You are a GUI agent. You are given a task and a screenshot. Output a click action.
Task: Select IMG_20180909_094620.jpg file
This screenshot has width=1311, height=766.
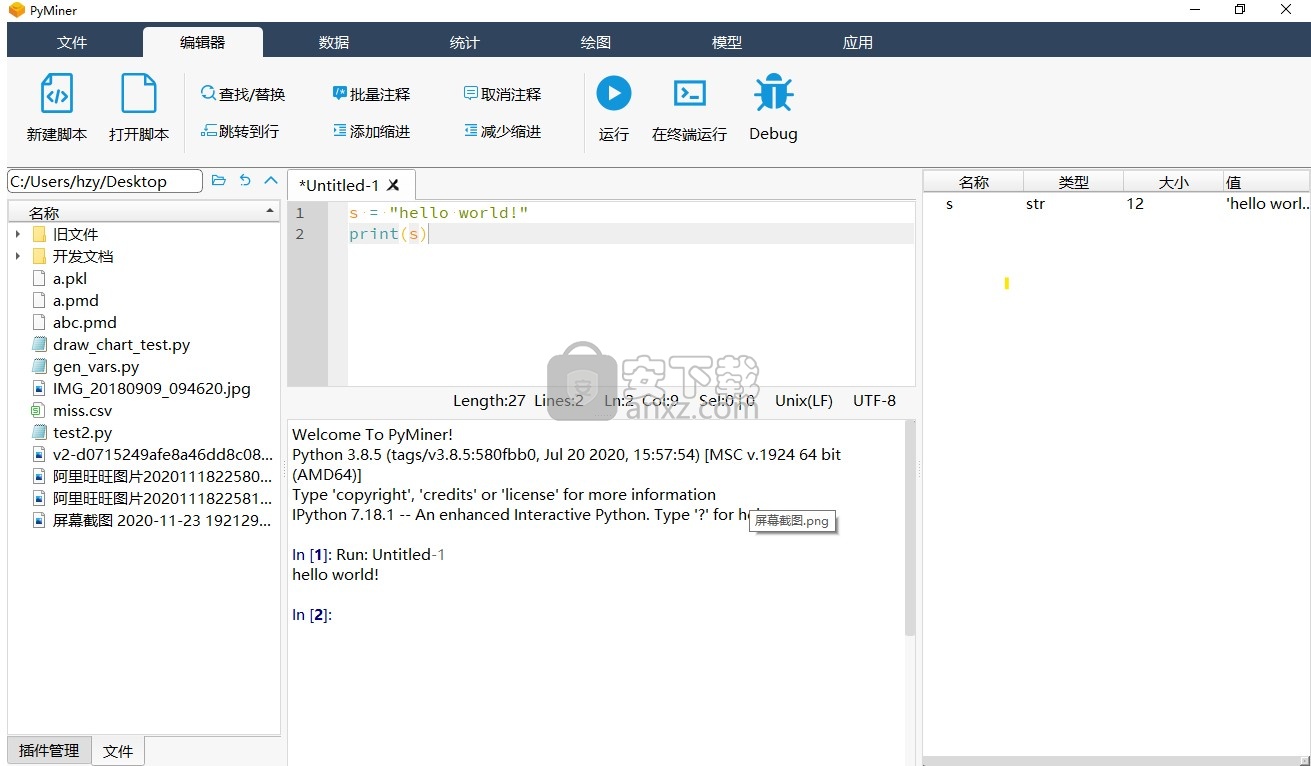pos(152,388)
